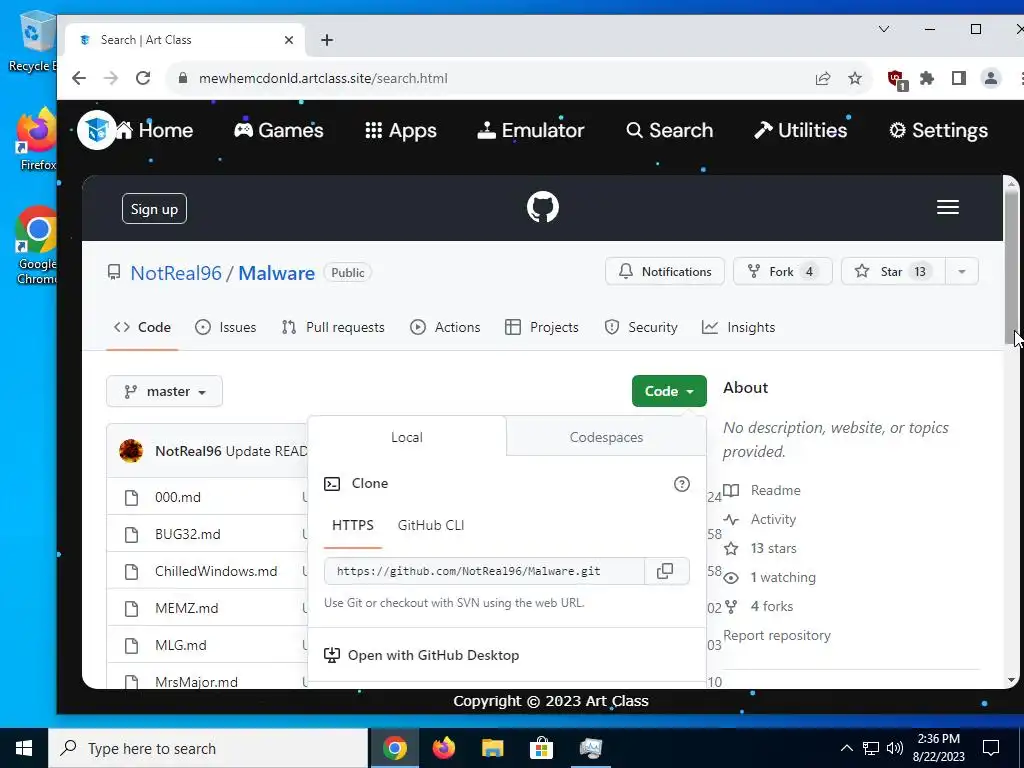The image size is (1024, 768).
Task: Open the Utilities nav item
Action: tap(801, 130)
